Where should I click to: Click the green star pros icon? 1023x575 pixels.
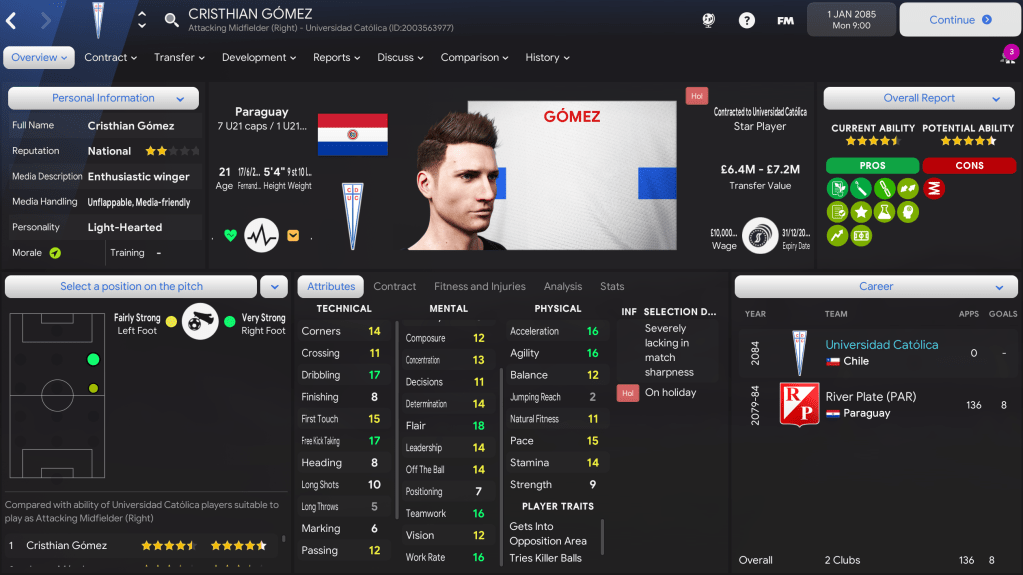tap(861, 211)
